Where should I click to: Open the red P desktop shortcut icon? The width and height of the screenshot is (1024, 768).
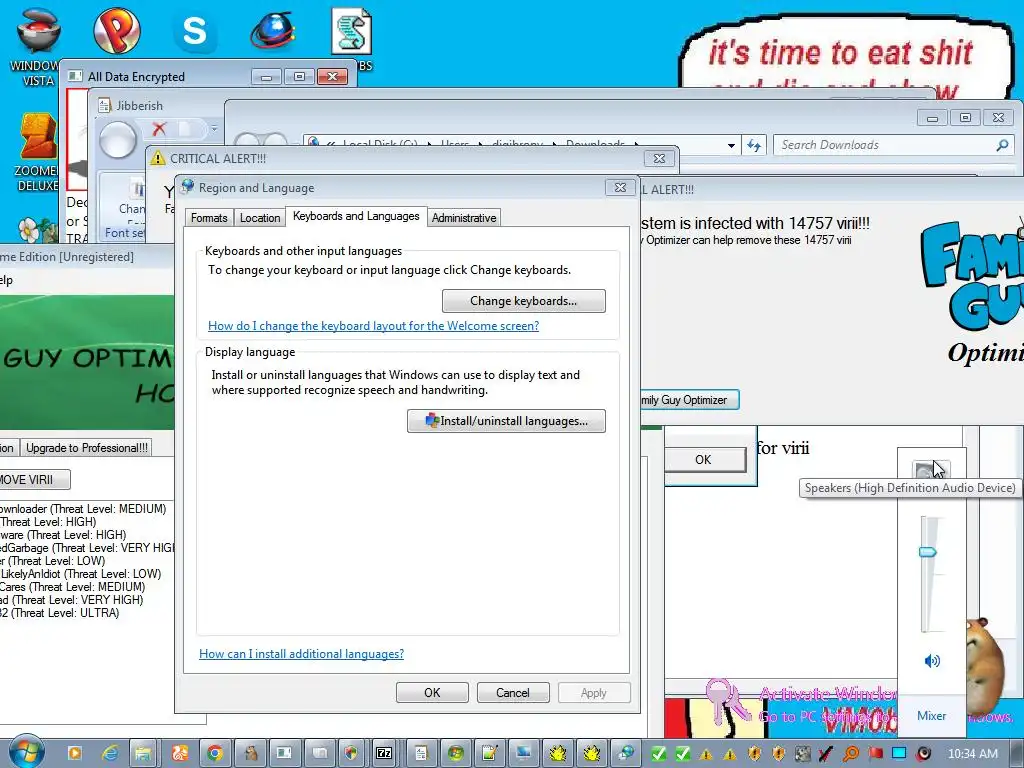(x=117, y=31)
